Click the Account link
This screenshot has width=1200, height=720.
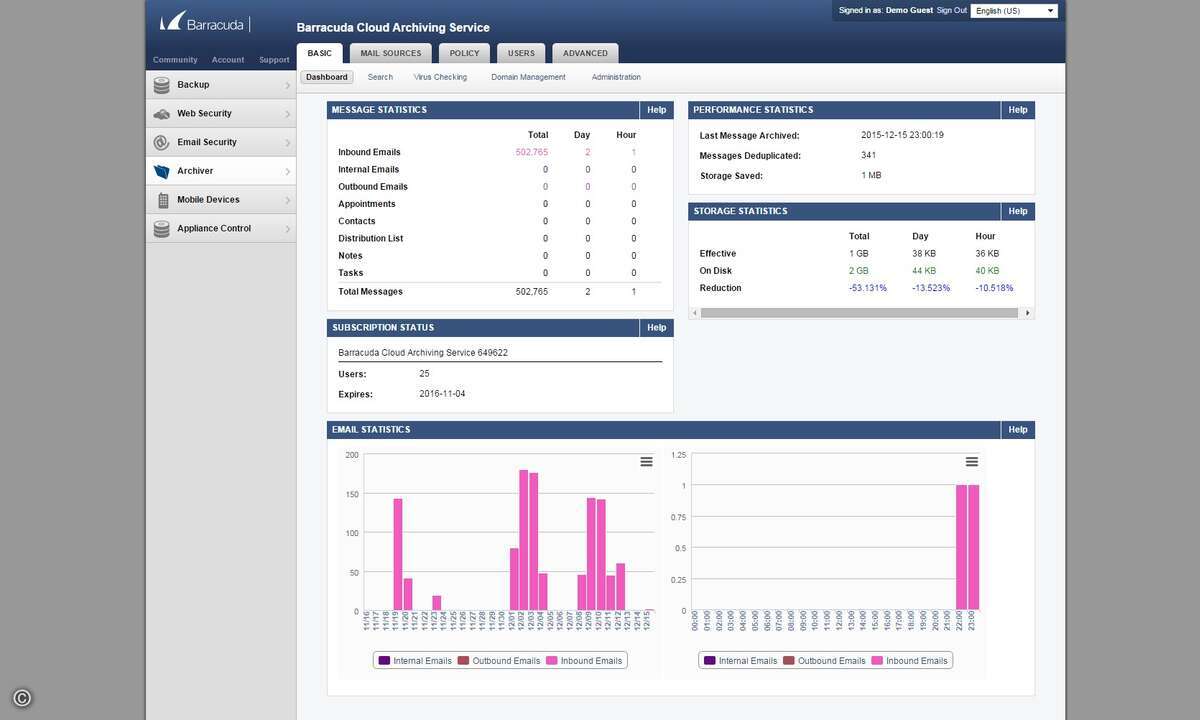point(228,60)
